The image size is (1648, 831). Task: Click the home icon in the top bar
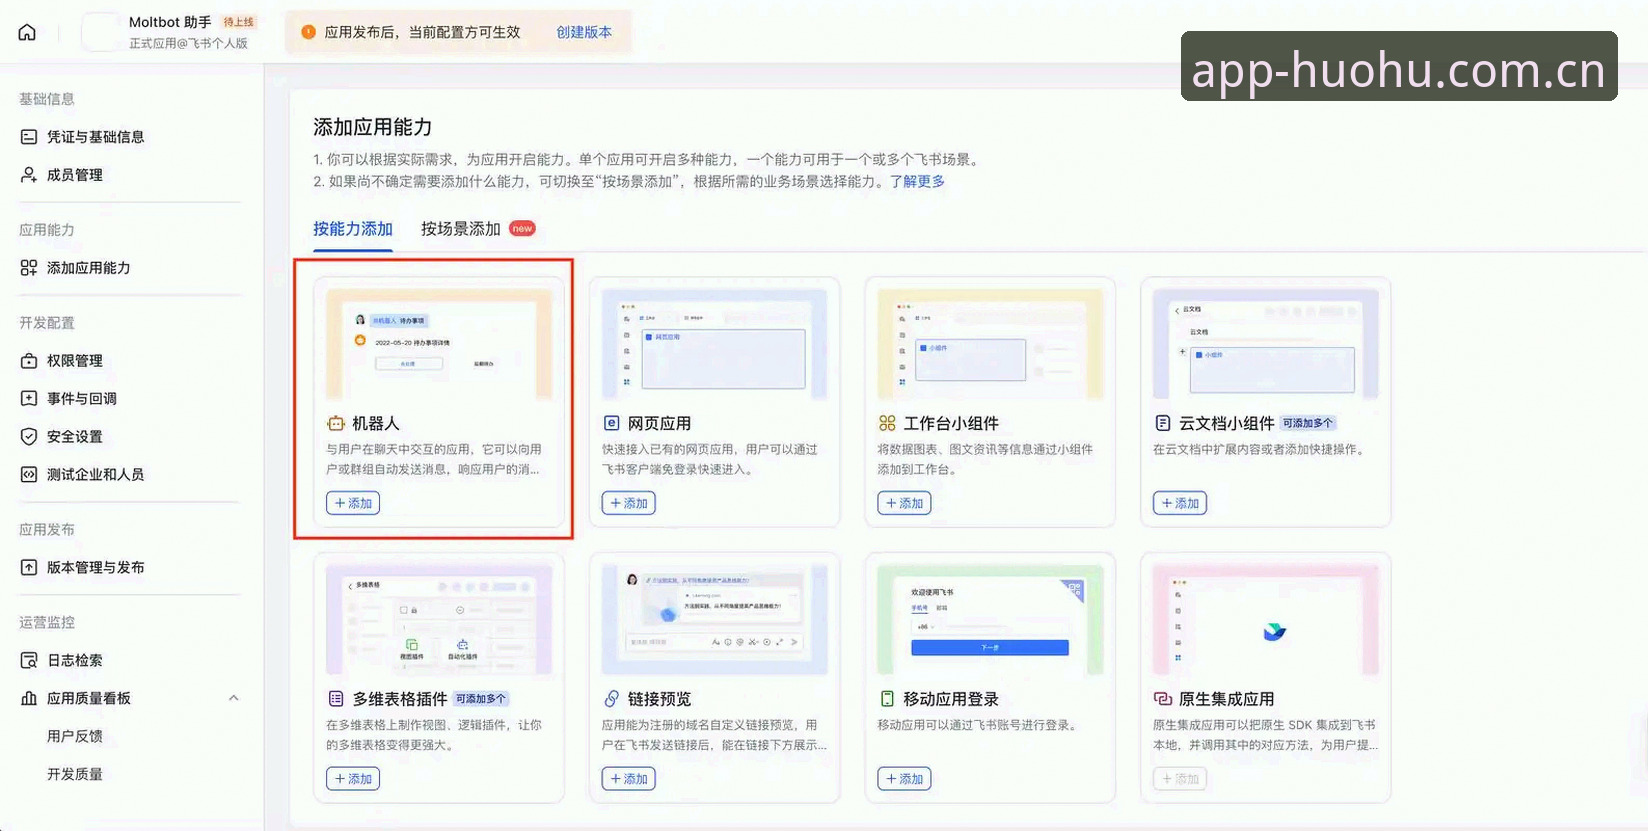click(x=27, y=32)
